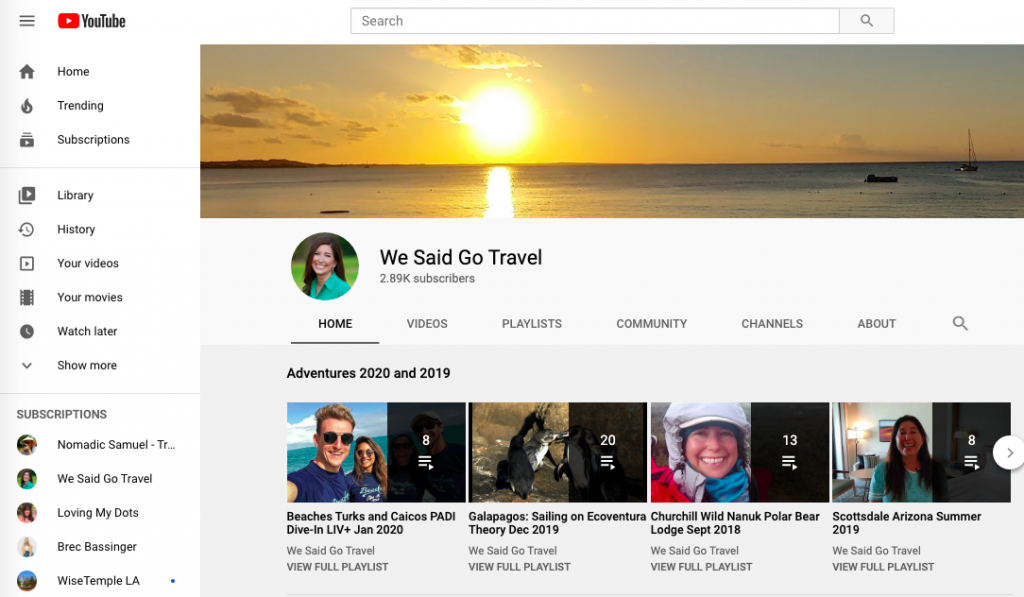Click We Said Go Travel sidebar avatar
The height and width of the screenshot is (597, 1024).
coord(27,479)
